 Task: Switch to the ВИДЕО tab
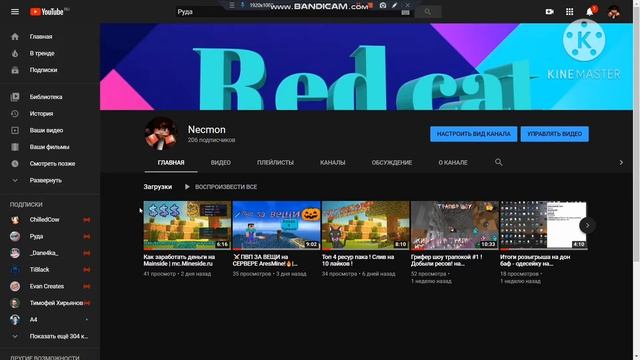click(x=220, y=162)
